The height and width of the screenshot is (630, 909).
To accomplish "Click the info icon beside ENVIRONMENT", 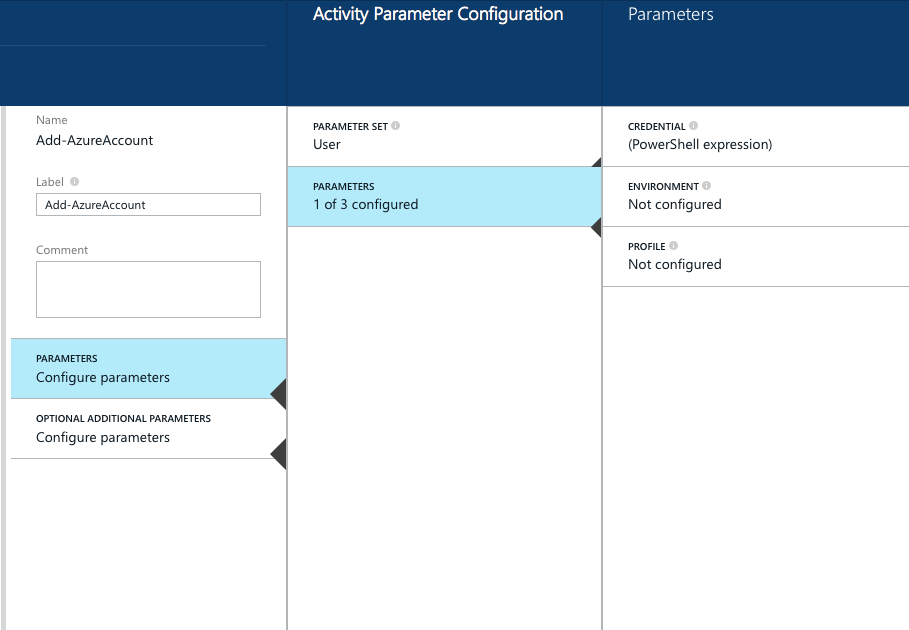I will (706, 185).
